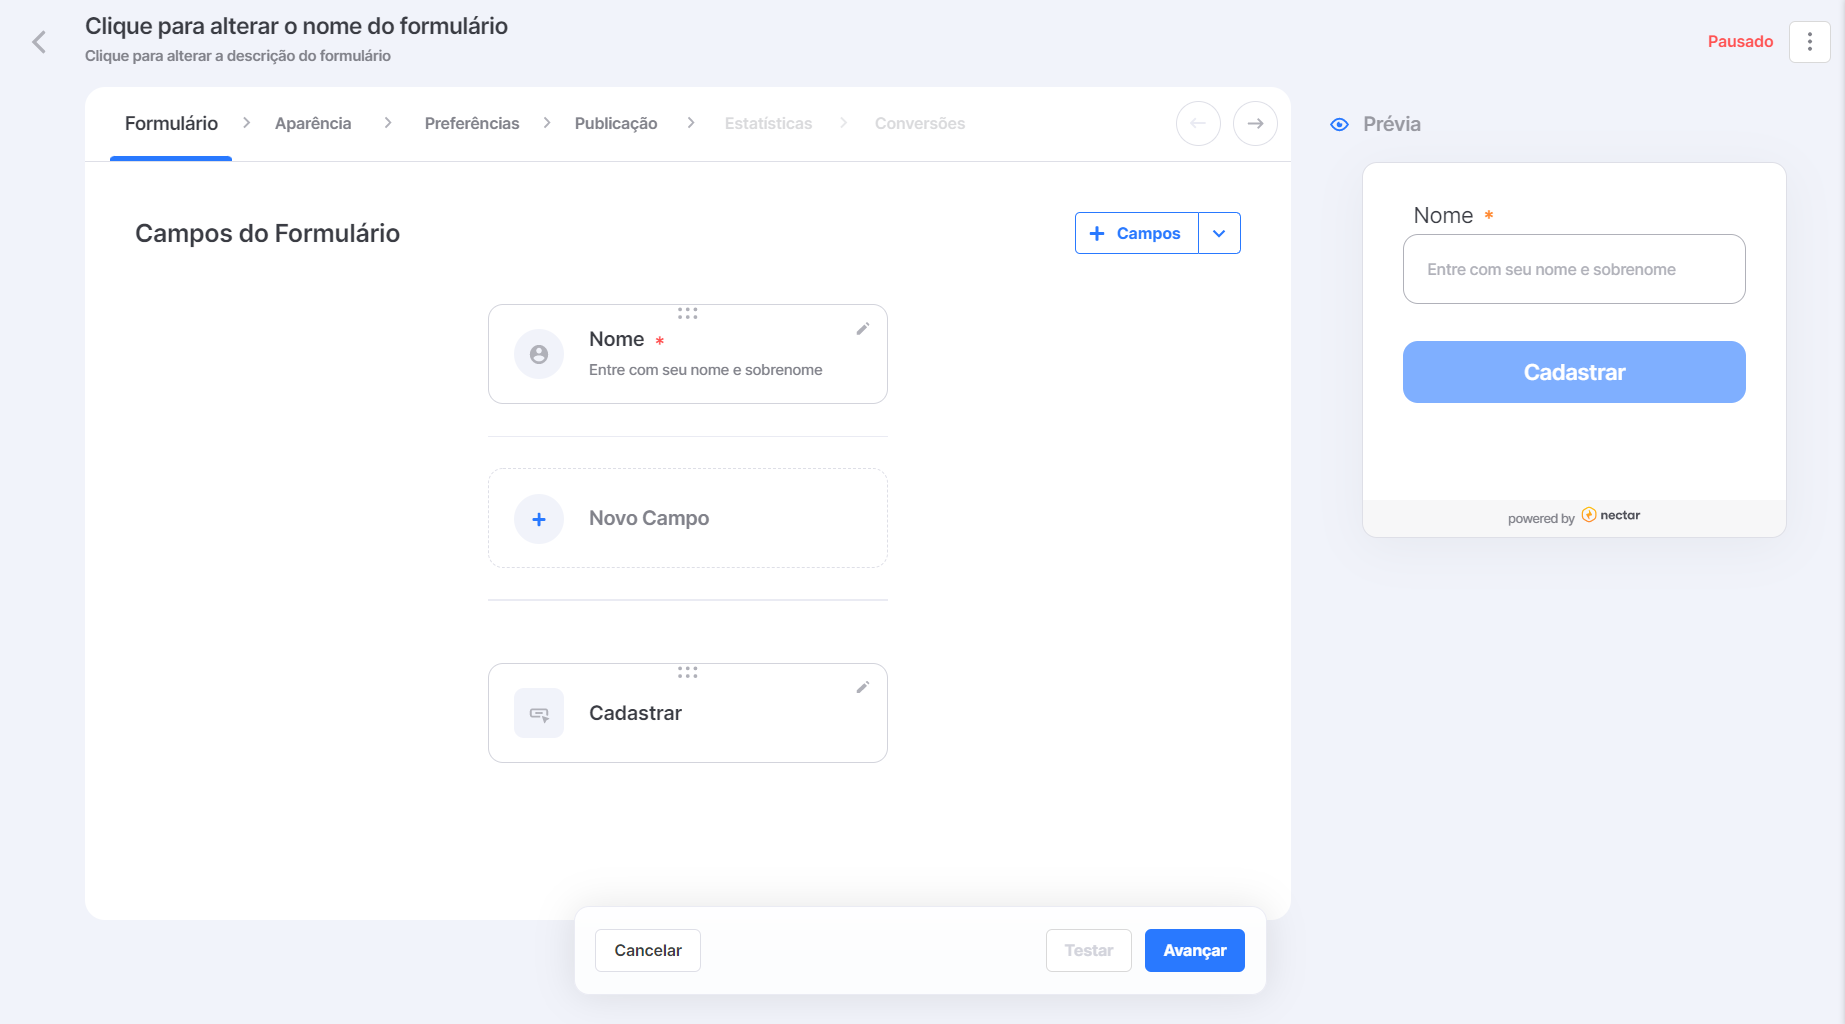The height and width of the screenshot is (1024, 1845).
Task: Select the Cadastrar button card
Action: tap(688, 713)
